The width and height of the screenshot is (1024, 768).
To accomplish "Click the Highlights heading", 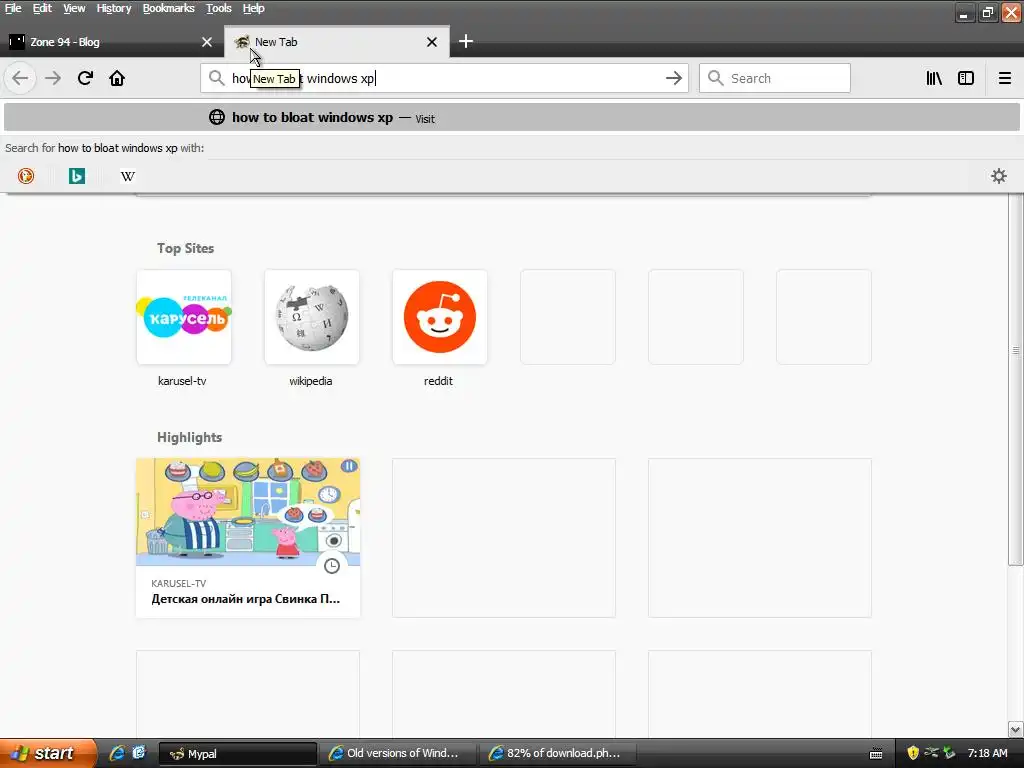I will pyautogui.click(x=189, y=437).
